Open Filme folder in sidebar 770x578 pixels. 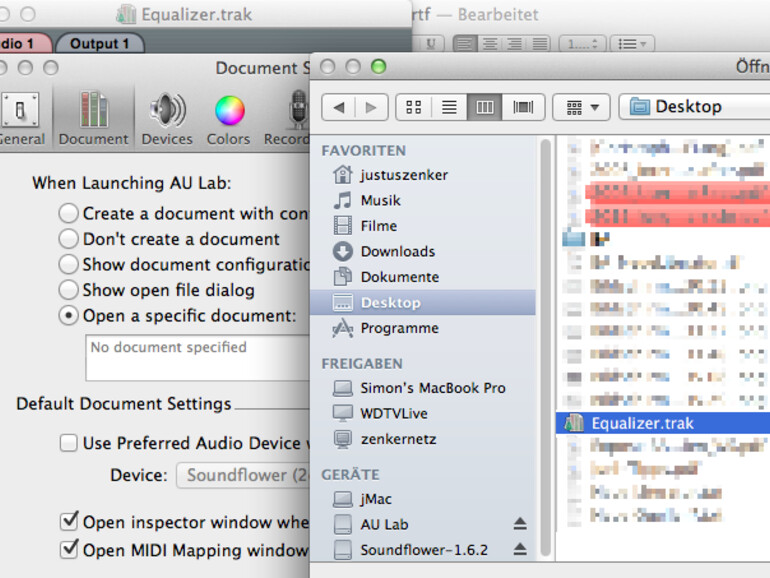[x=364, y=226]
